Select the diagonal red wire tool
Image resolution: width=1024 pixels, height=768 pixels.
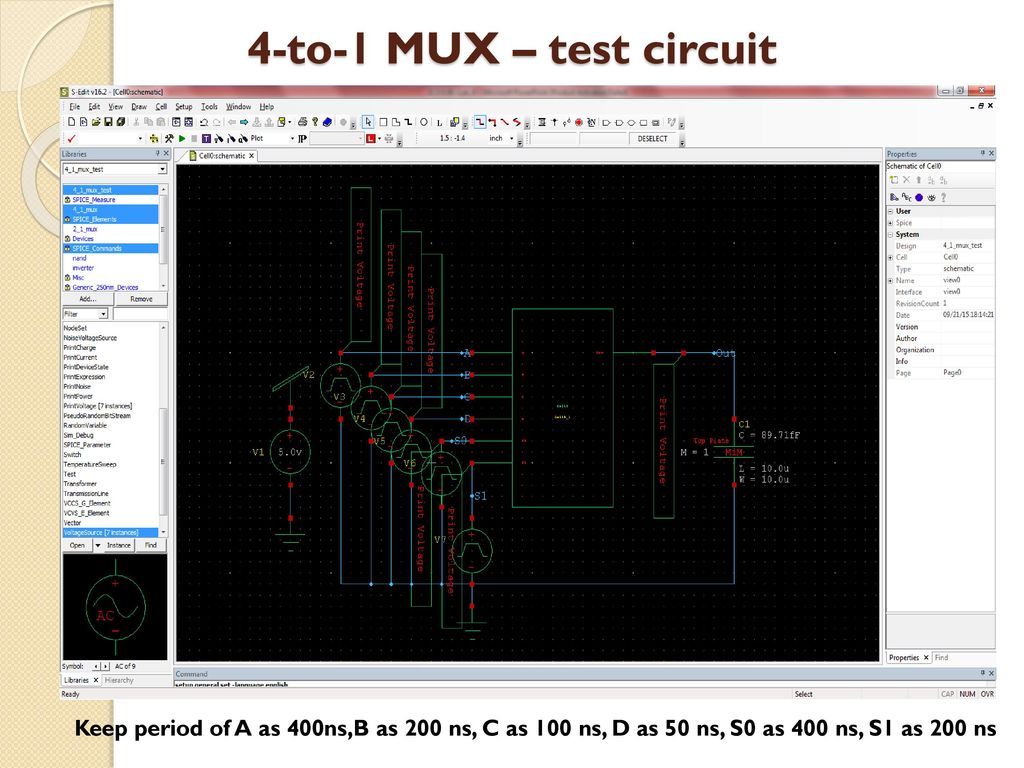[x=505, y=122]
